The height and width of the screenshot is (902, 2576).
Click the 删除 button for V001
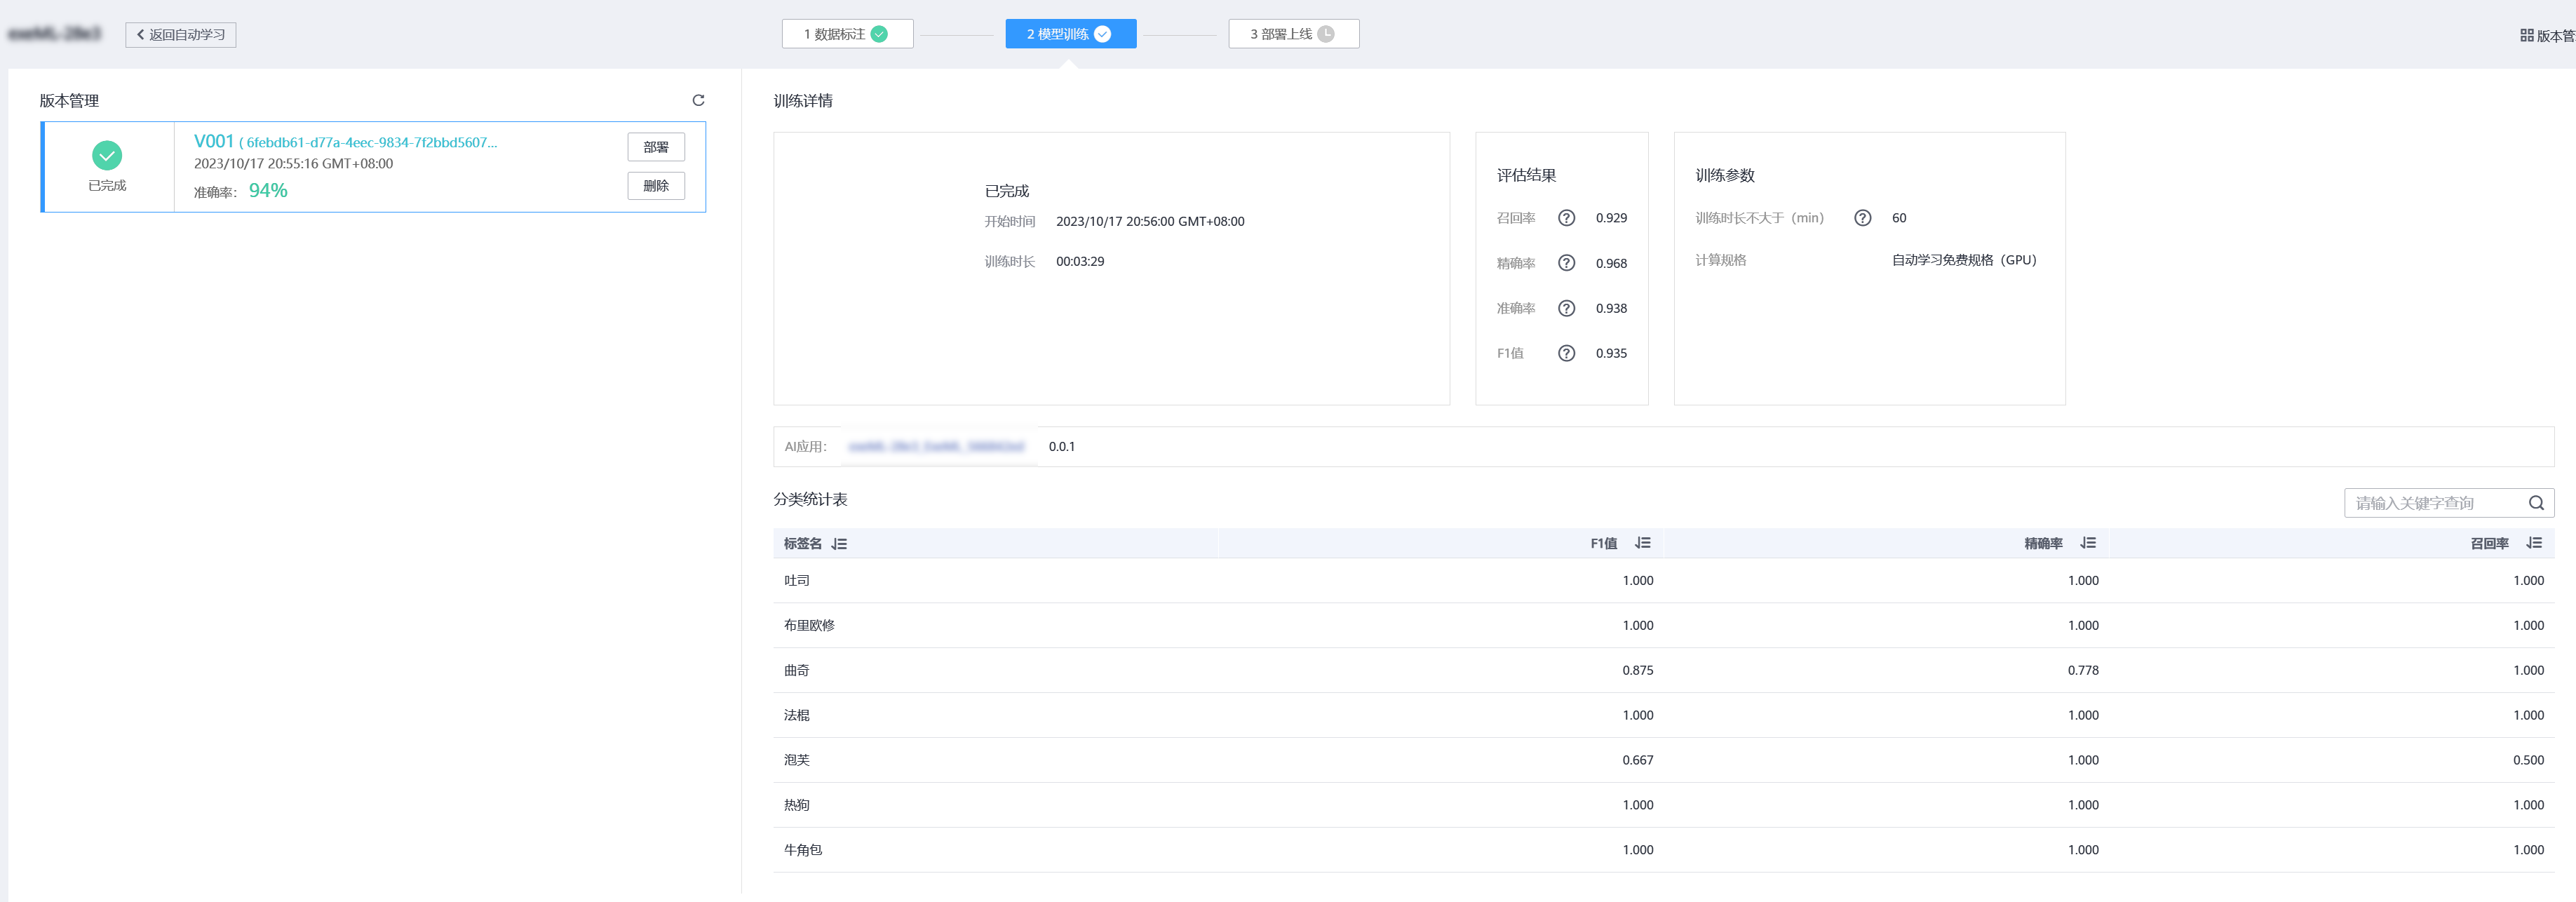(656, 186)
